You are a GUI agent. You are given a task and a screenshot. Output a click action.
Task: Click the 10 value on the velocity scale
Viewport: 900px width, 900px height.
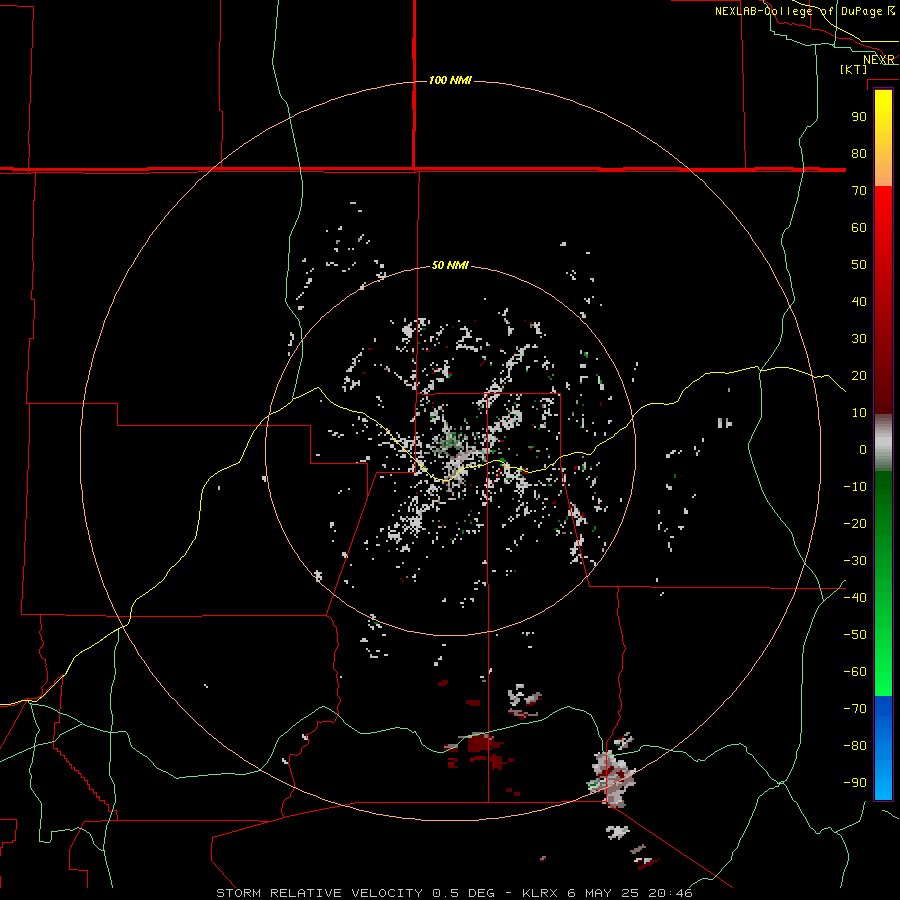coord(859,413)
